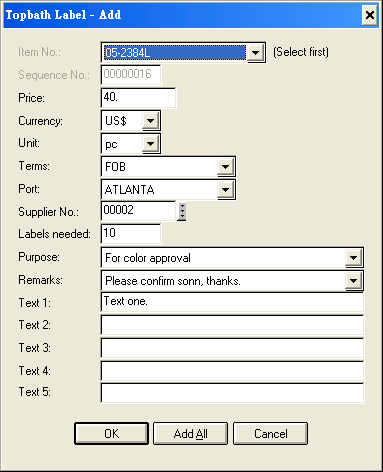This screenshot has height=472, width=383.
Task: Click the Price label
Action: point(31,98)
